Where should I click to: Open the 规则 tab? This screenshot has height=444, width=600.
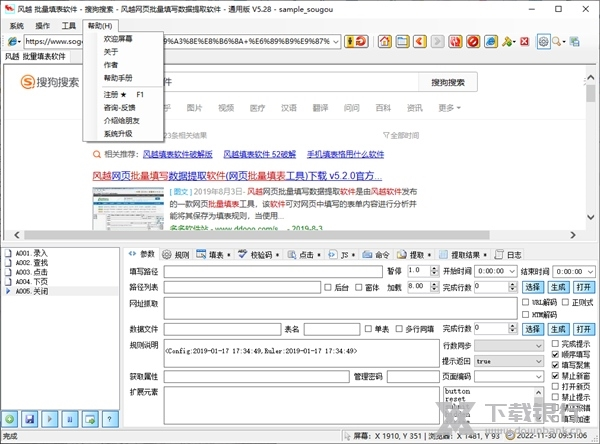[x=176, y=255]
